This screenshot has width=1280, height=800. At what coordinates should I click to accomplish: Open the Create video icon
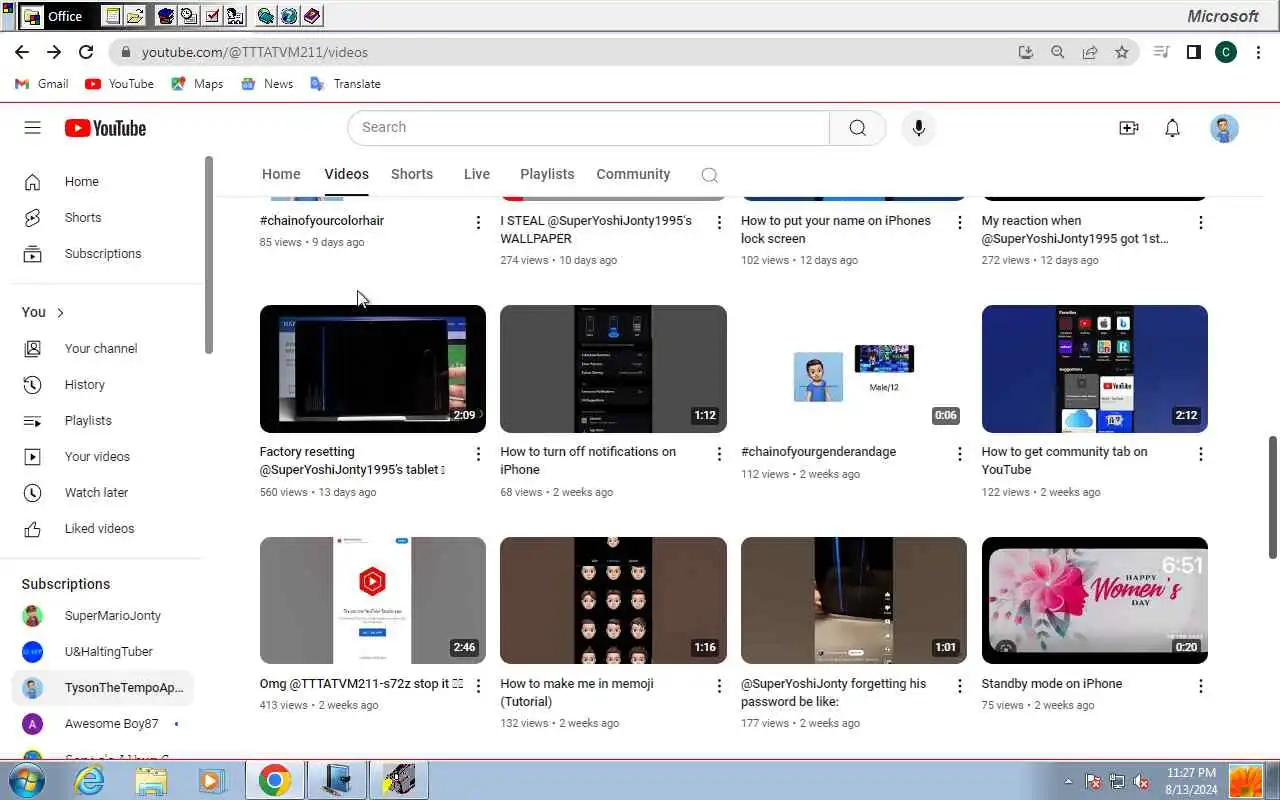1129,128
